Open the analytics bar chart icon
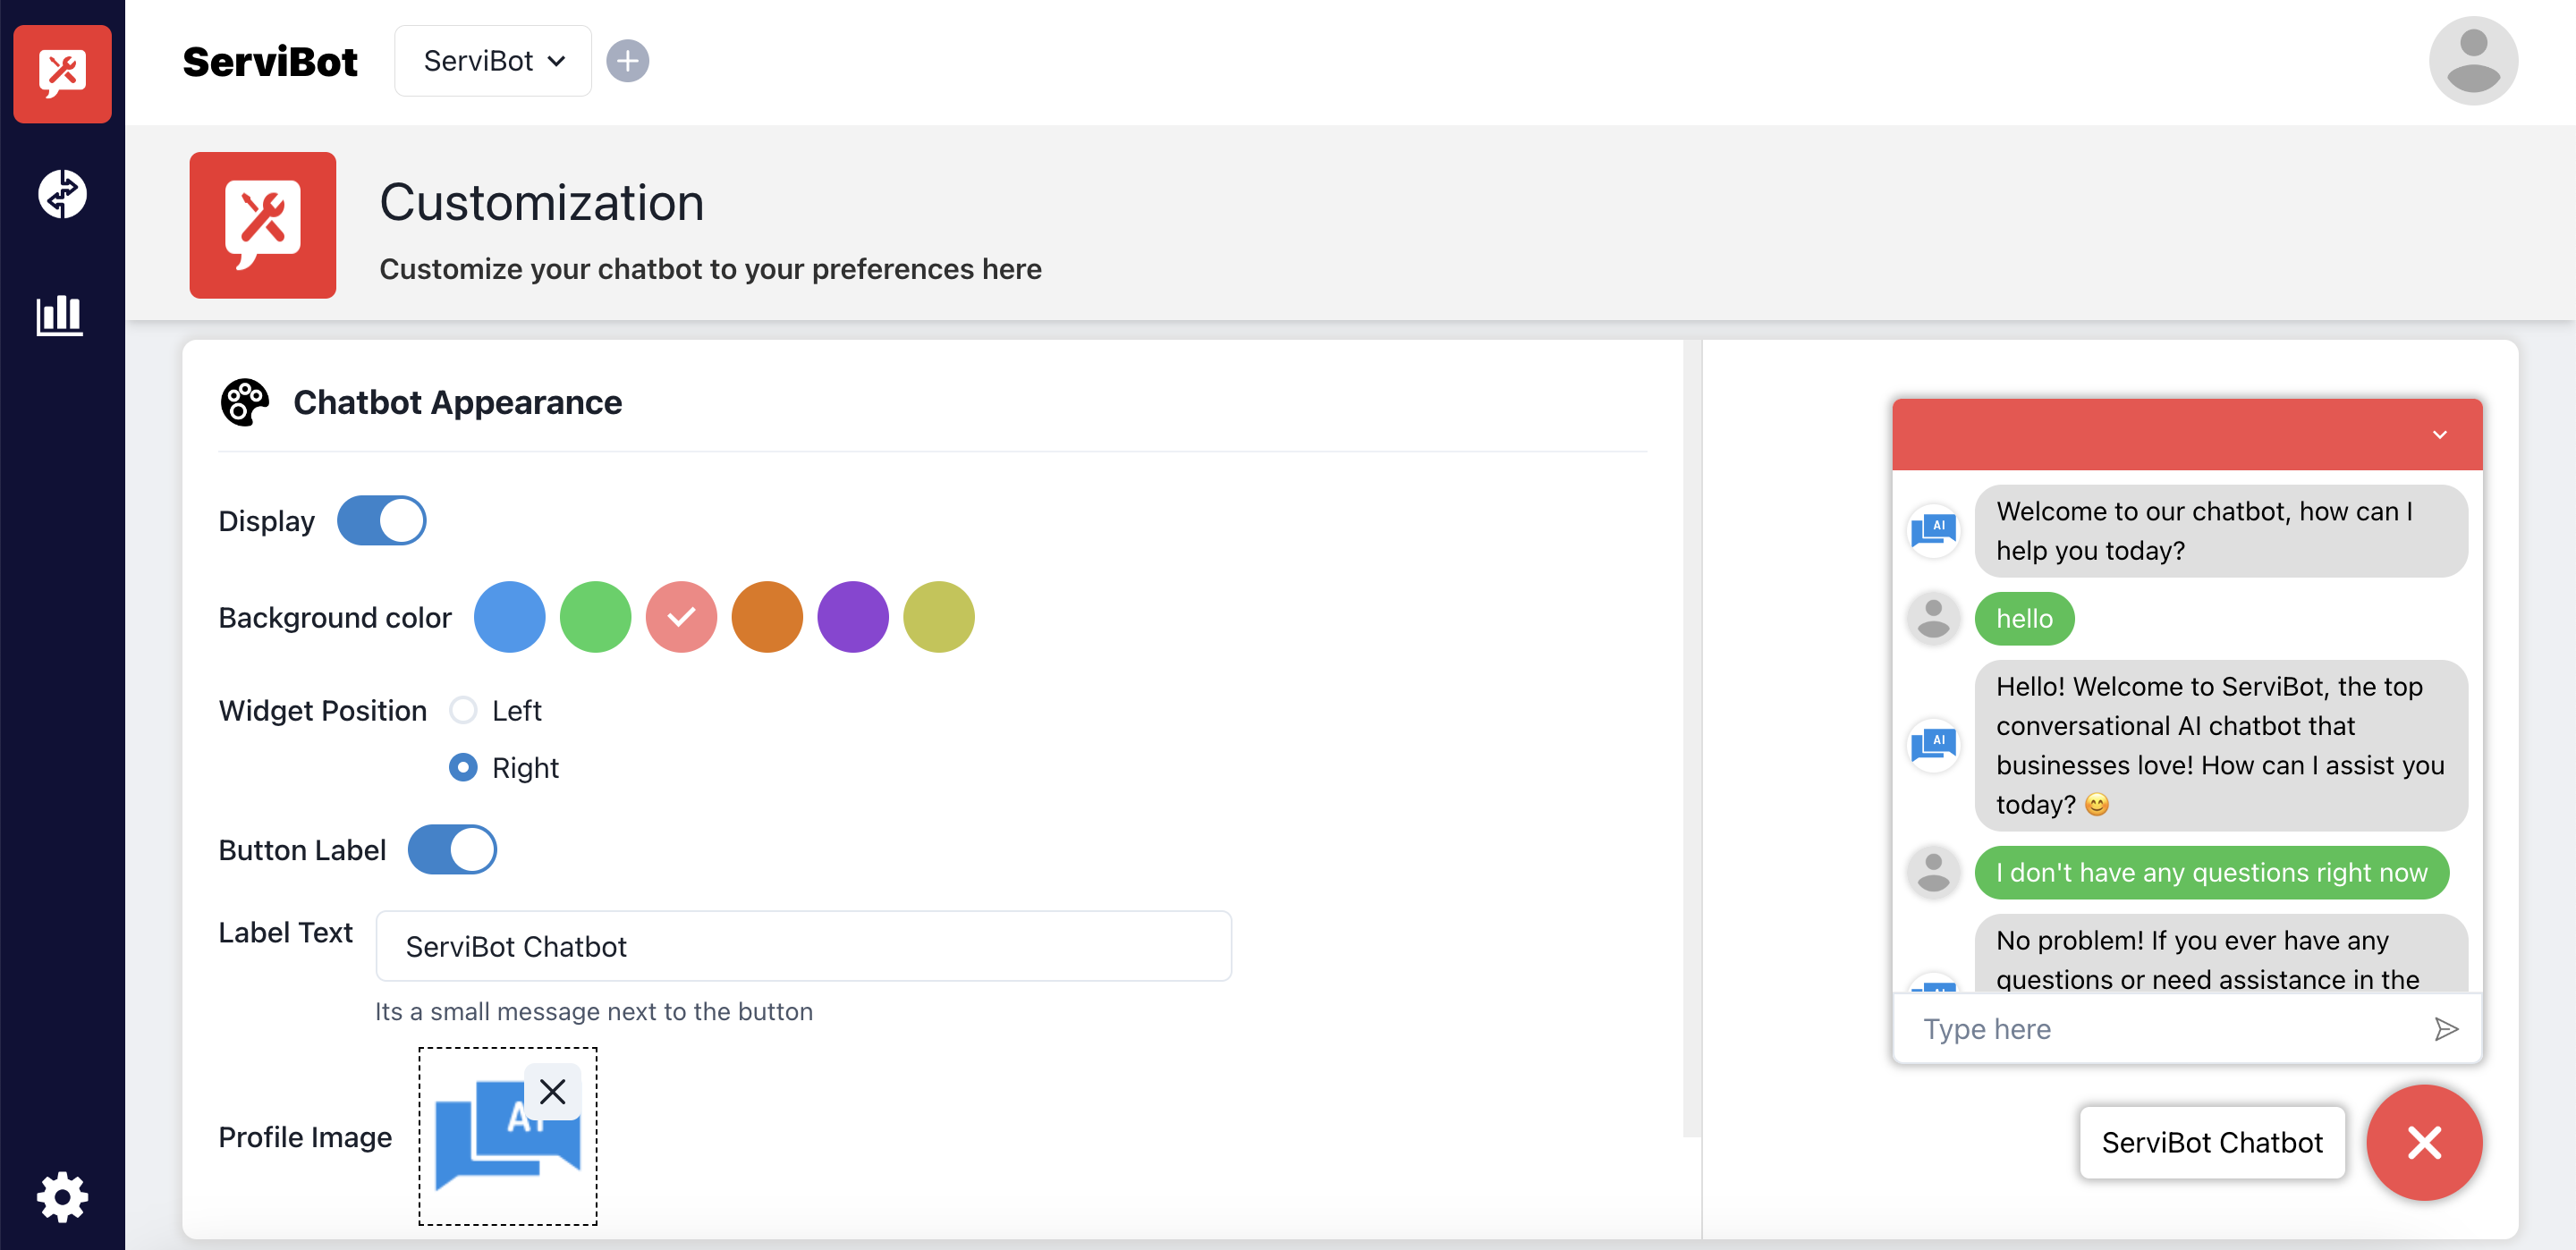Viewport: 2576px width, 1250px height. pos(60,315)
